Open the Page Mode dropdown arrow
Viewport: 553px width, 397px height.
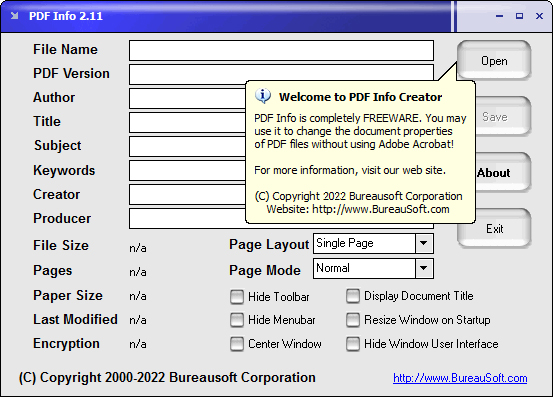pyautogui.click(x=424, y=268)
